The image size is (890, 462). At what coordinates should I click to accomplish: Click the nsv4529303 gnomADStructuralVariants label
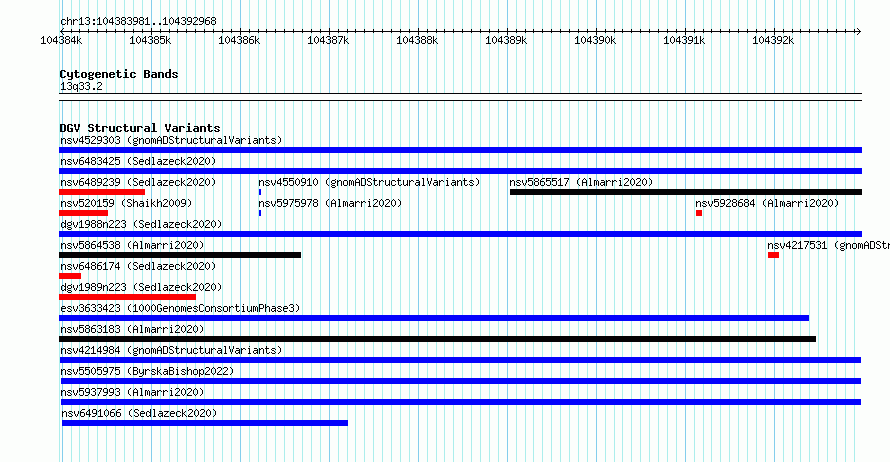pos(171,140)
